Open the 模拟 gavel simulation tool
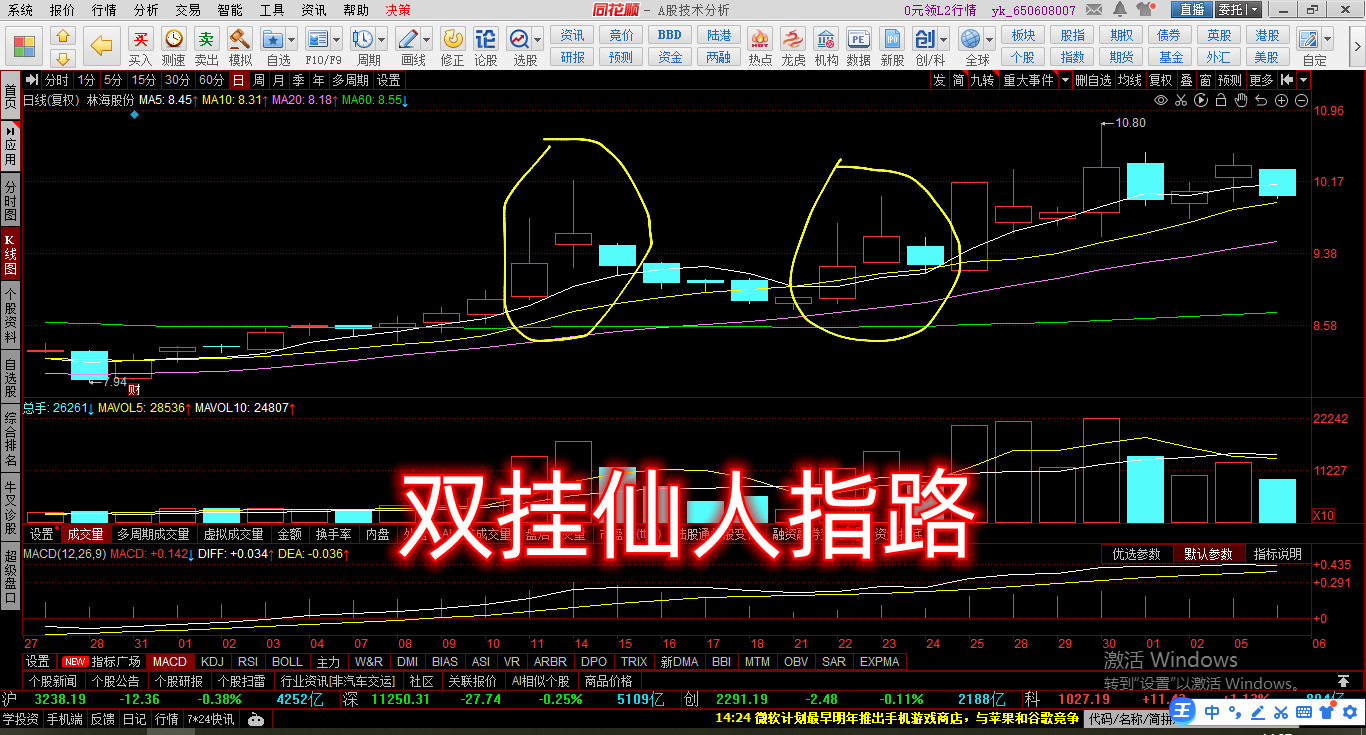Viewport: 1366px width, 735px height. click(x=240, y=45)
